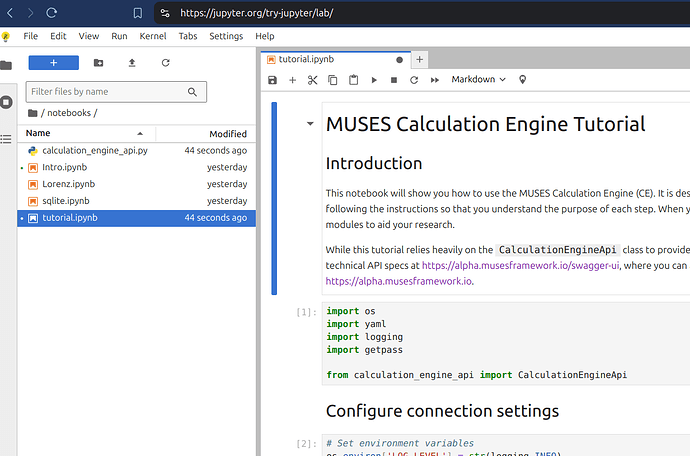Viewport: 690px width, 456px height.
Task: Click the search magnifier in file filter
Action: [192, 92]
